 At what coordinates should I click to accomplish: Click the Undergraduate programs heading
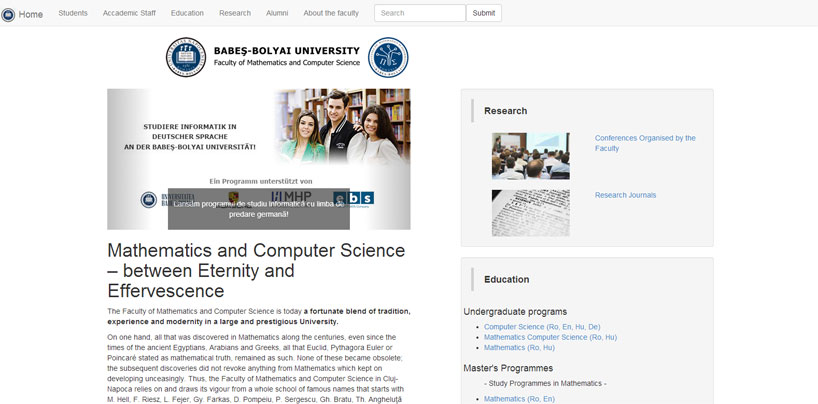[515, 312]
